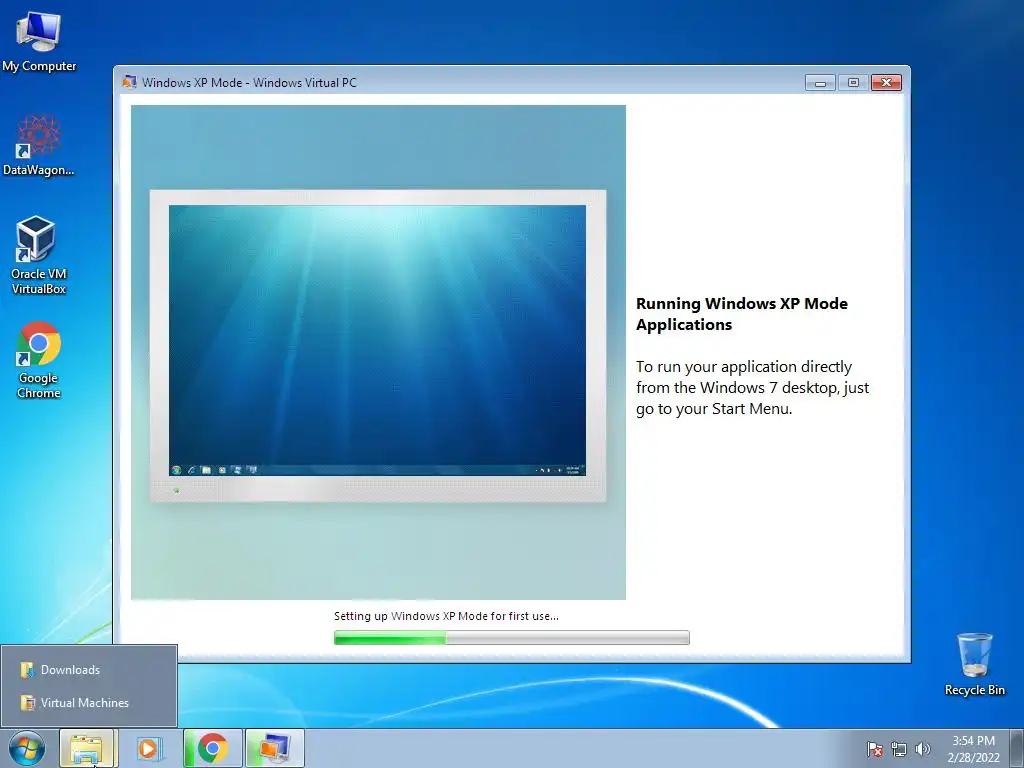Click the 2/28/2022 date in tray
This screenshot has width=1024, height=768.
973,758
